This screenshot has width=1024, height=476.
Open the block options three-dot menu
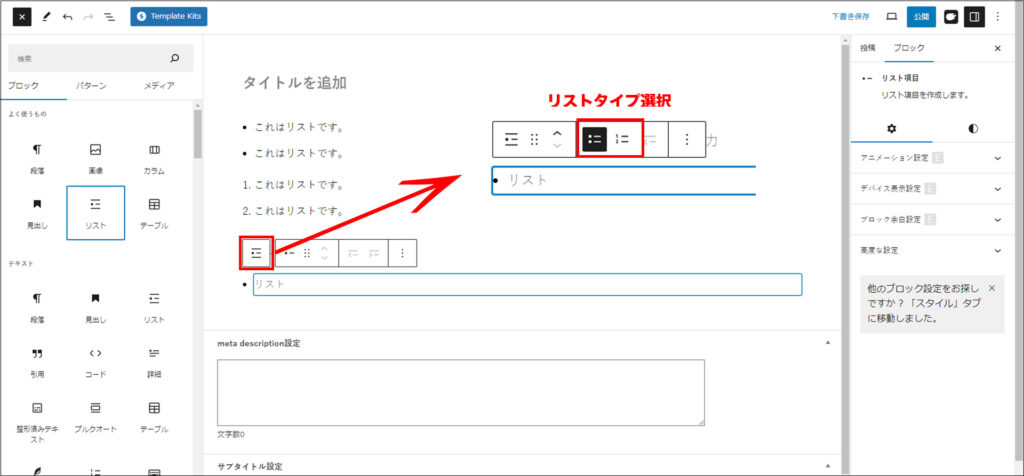coord(402,253)
